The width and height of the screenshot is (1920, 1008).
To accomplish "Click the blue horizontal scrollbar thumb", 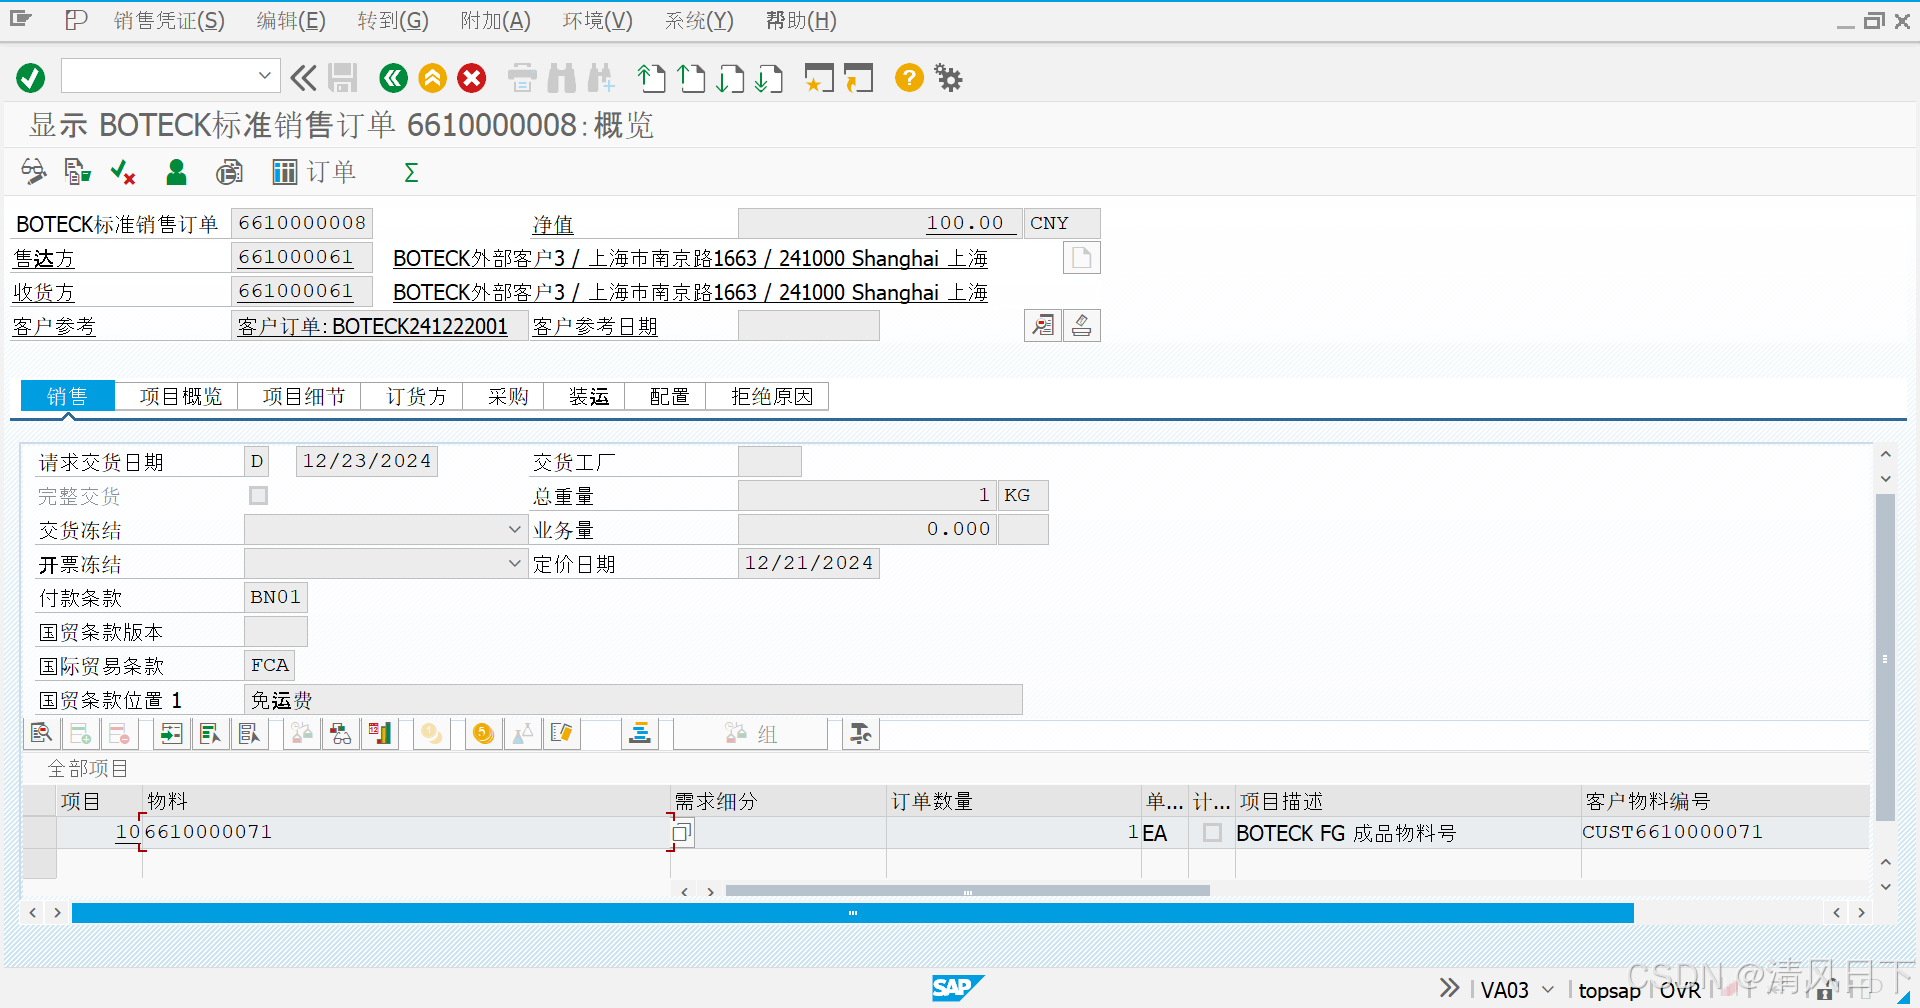I will click(852, 913).
